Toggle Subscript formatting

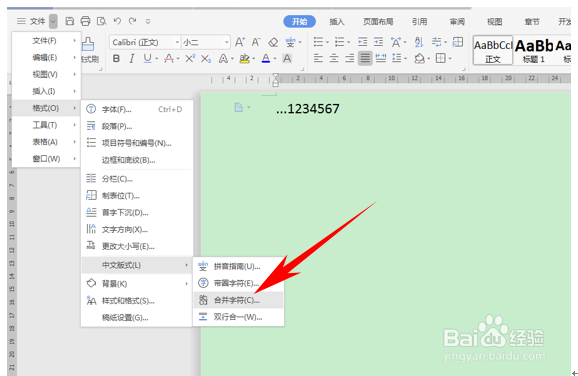pyautogui.click(x=206, y=59)
